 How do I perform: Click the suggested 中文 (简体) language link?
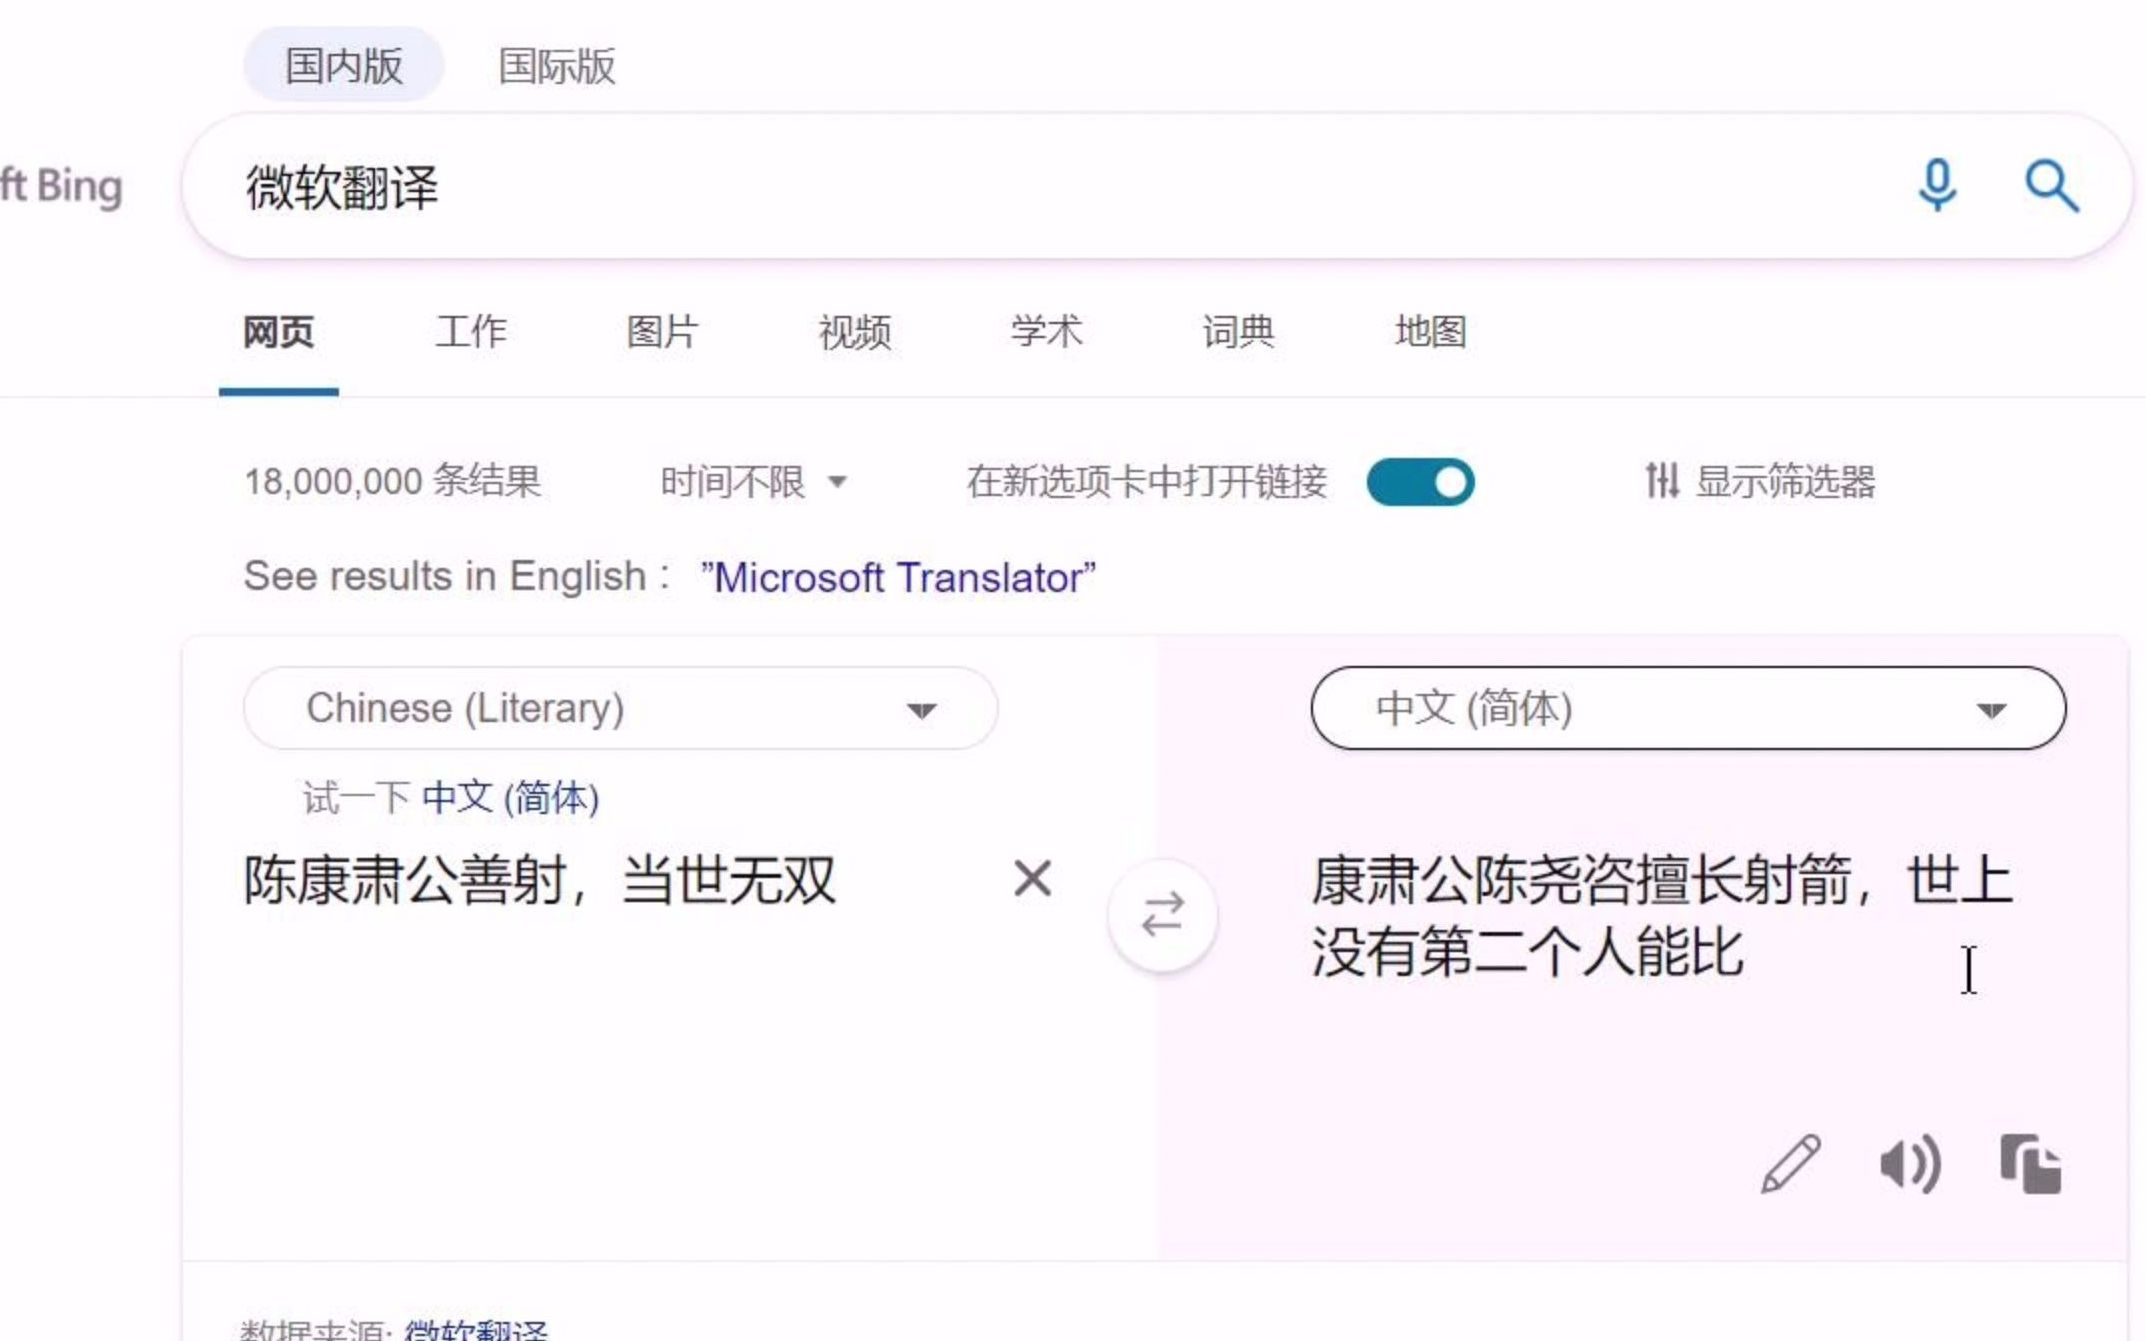pos(510,798)
